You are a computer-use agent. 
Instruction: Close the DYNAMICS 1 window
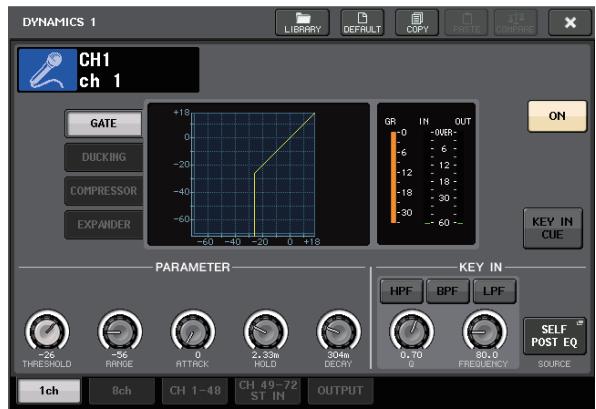[570, 23]
